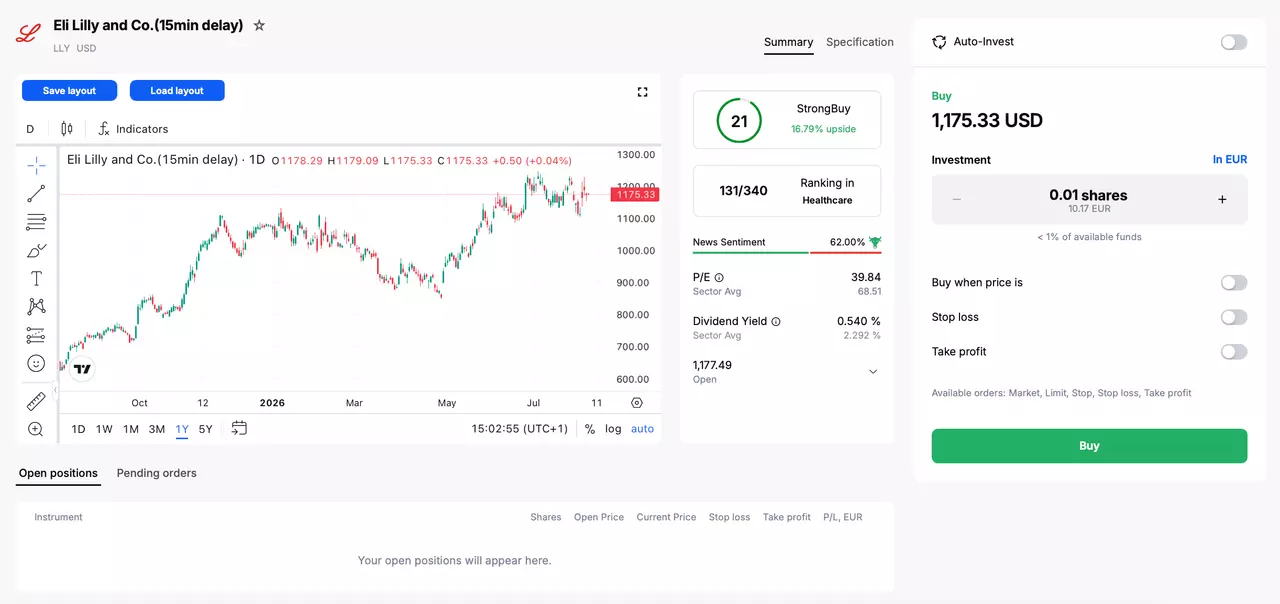This screenshot has width=1280, height=604.
Task: Set chart range to 5Y
Action: 206,429
